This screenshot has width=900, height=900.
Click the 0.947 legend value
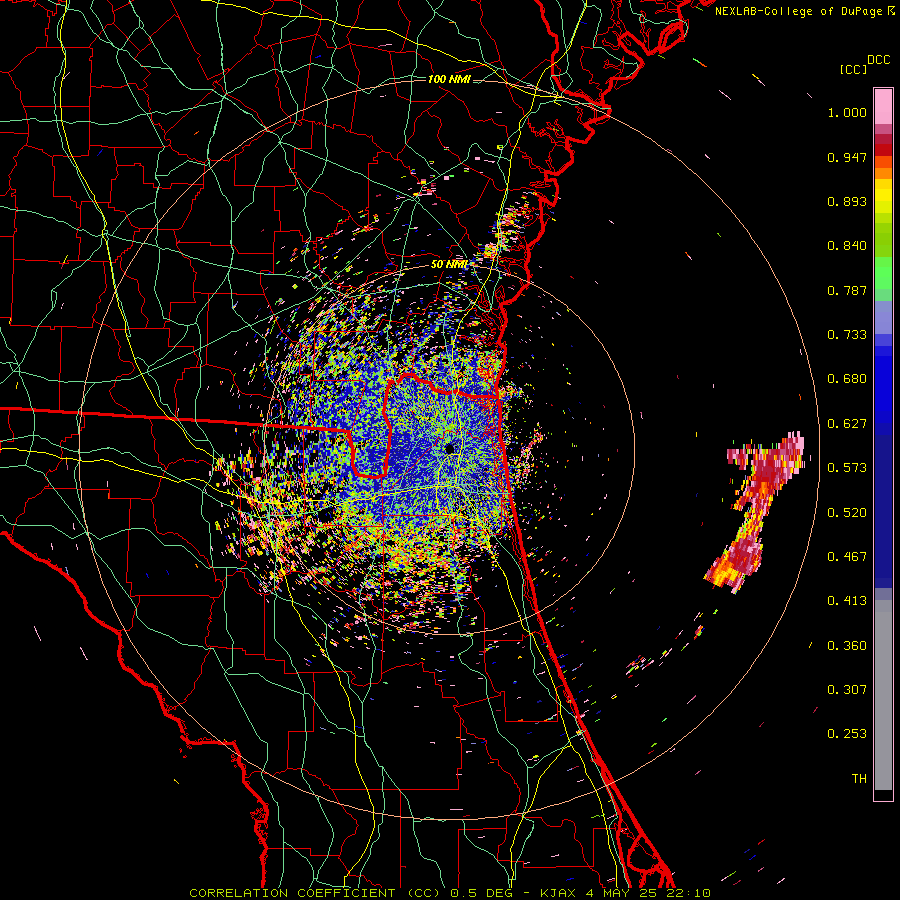pos(847,157)
